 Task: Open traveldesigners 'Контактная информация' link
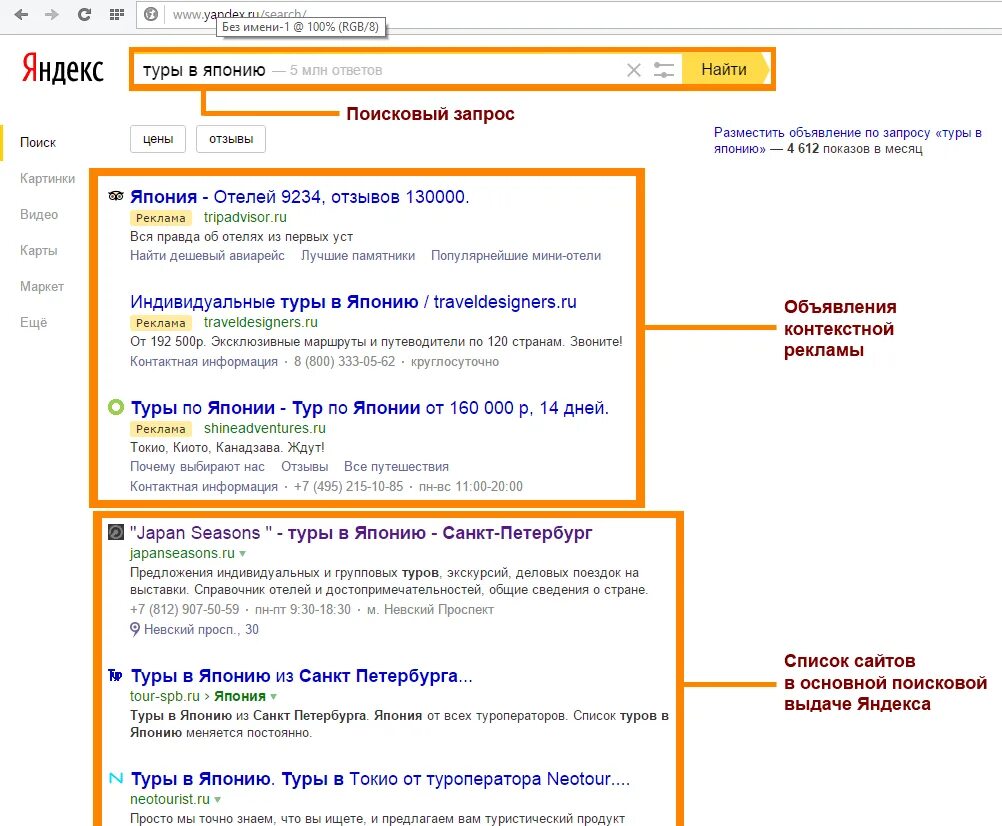(204, 362)
